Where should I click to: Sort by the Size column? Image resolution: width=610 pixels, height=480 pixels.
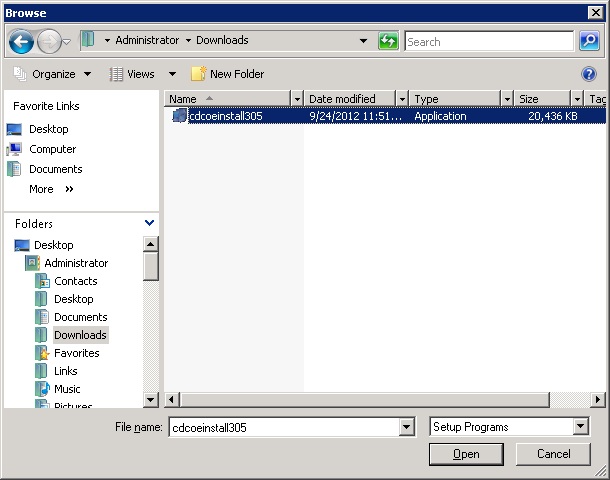pos(543,99)
